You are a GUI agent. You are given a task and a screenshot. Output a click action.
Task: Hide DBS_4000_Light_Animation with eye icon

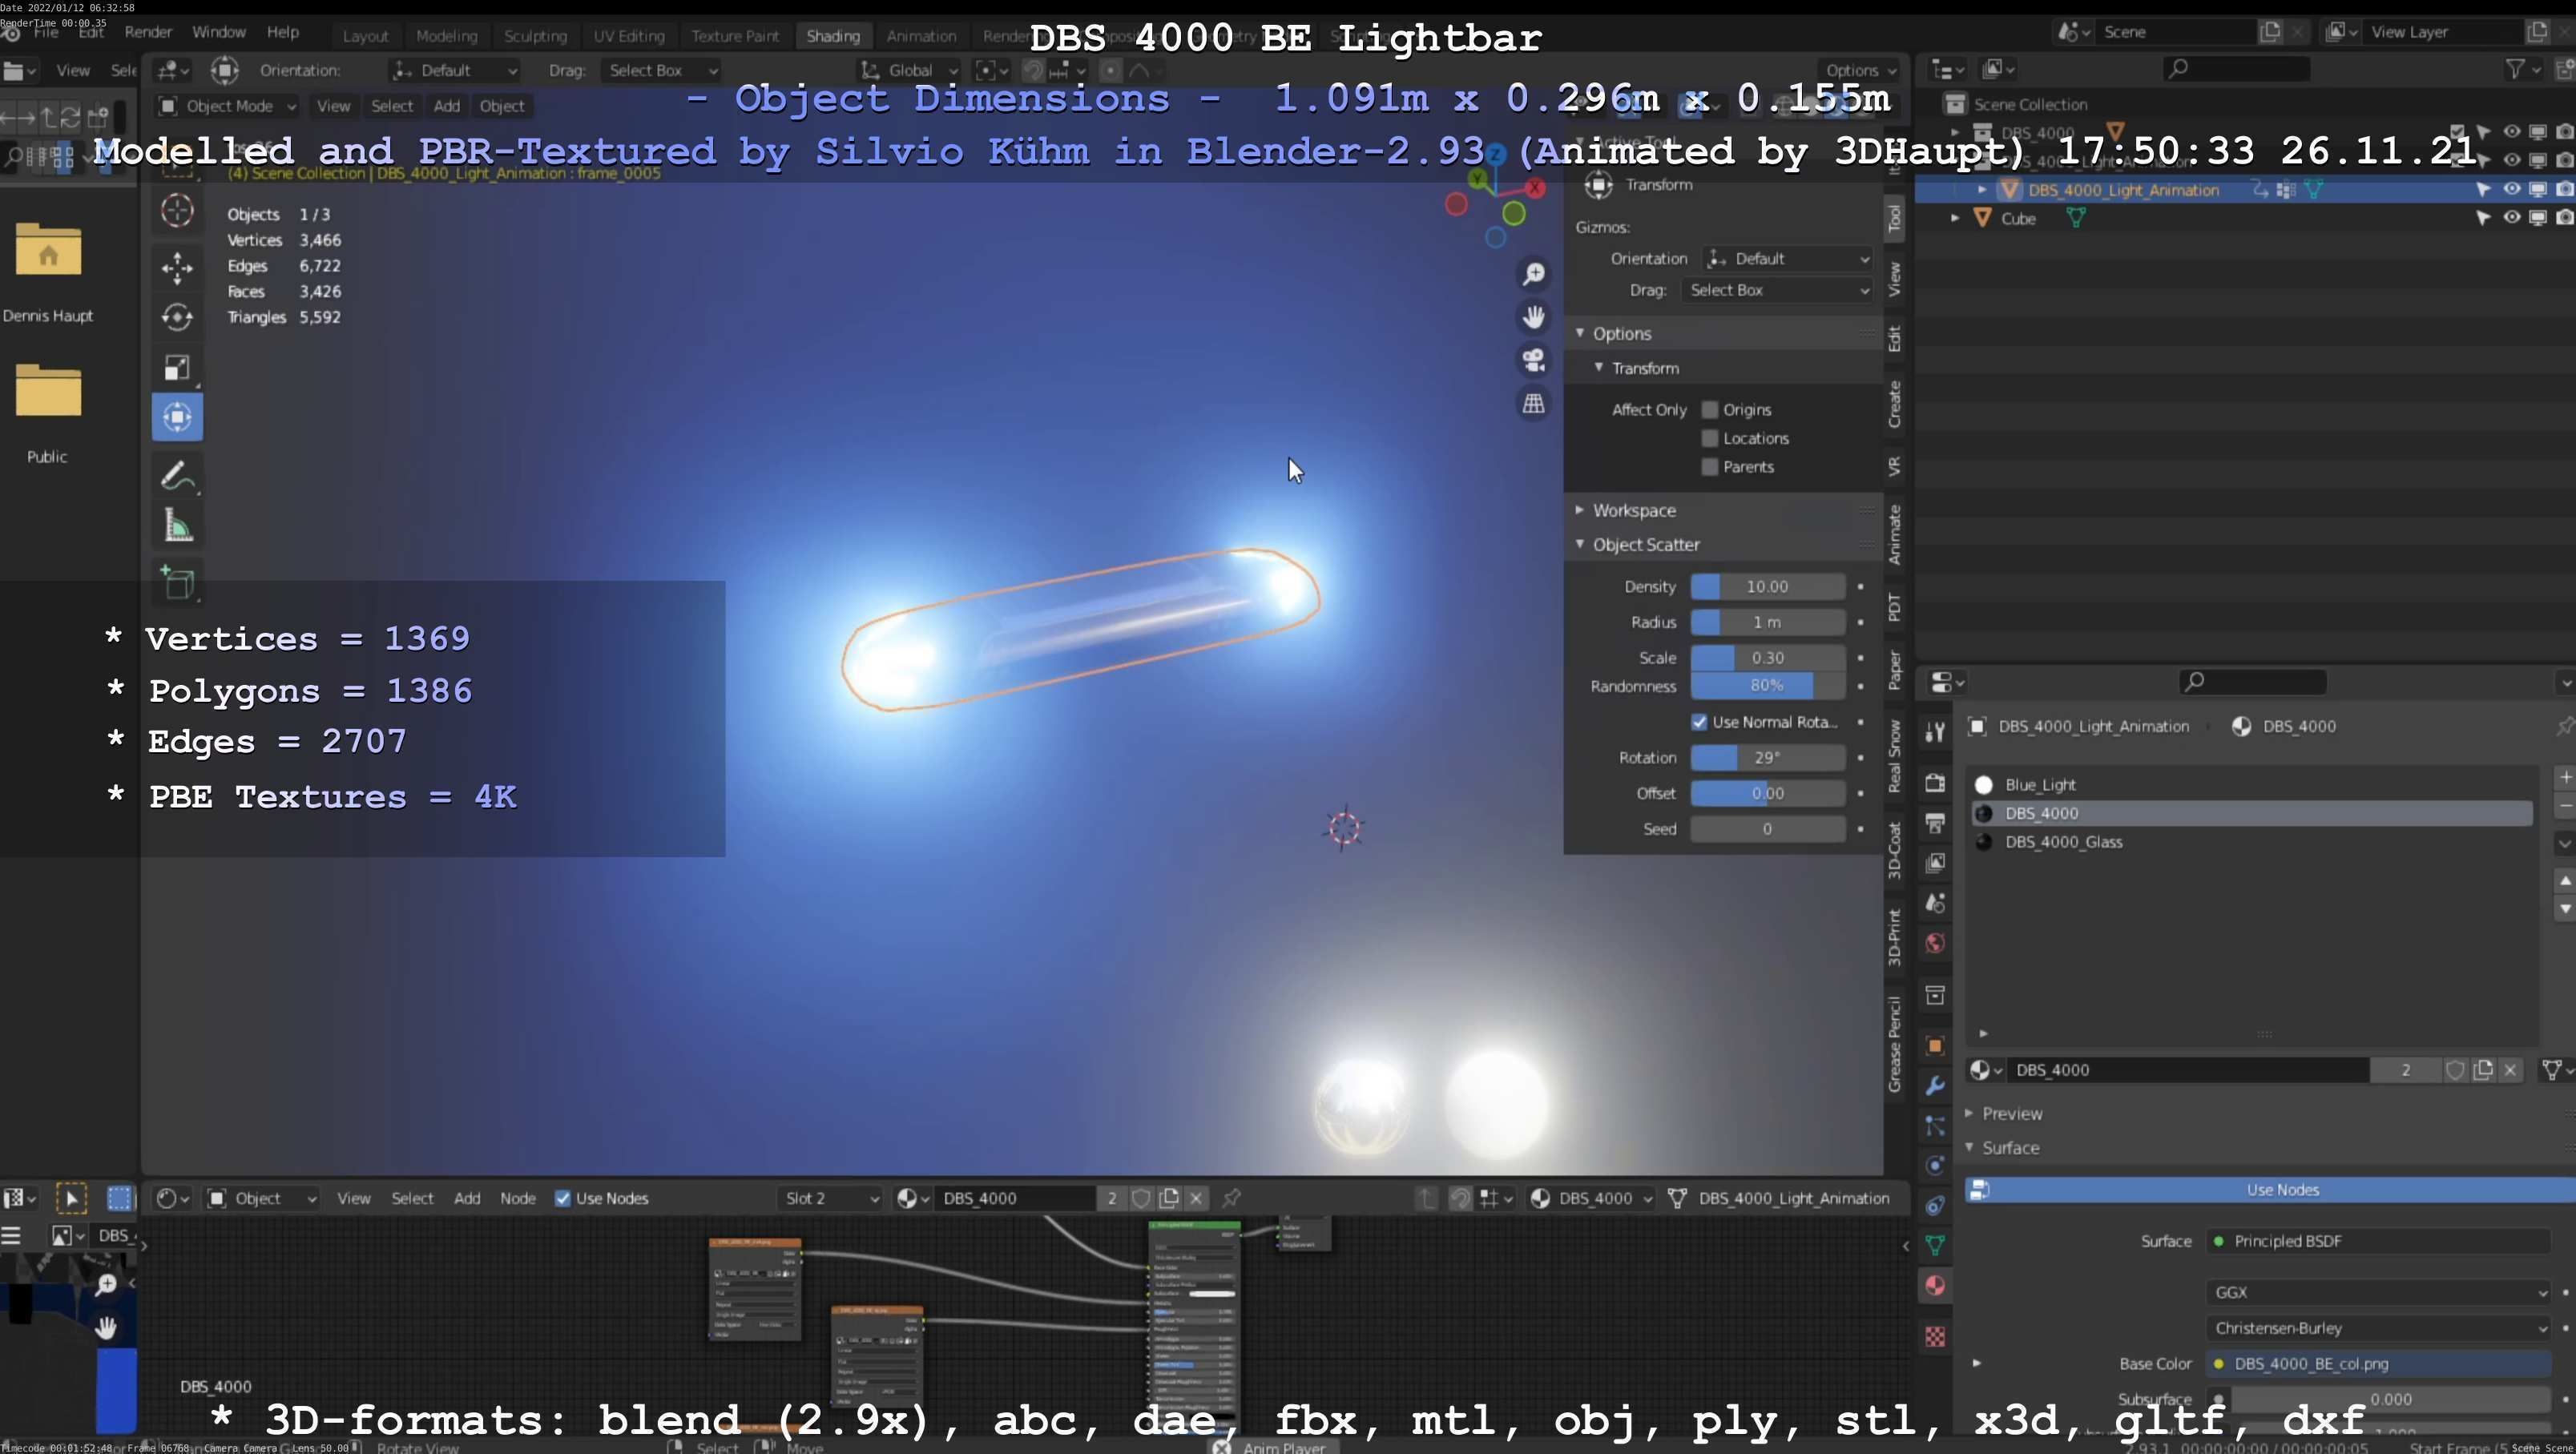(2511, 189)
